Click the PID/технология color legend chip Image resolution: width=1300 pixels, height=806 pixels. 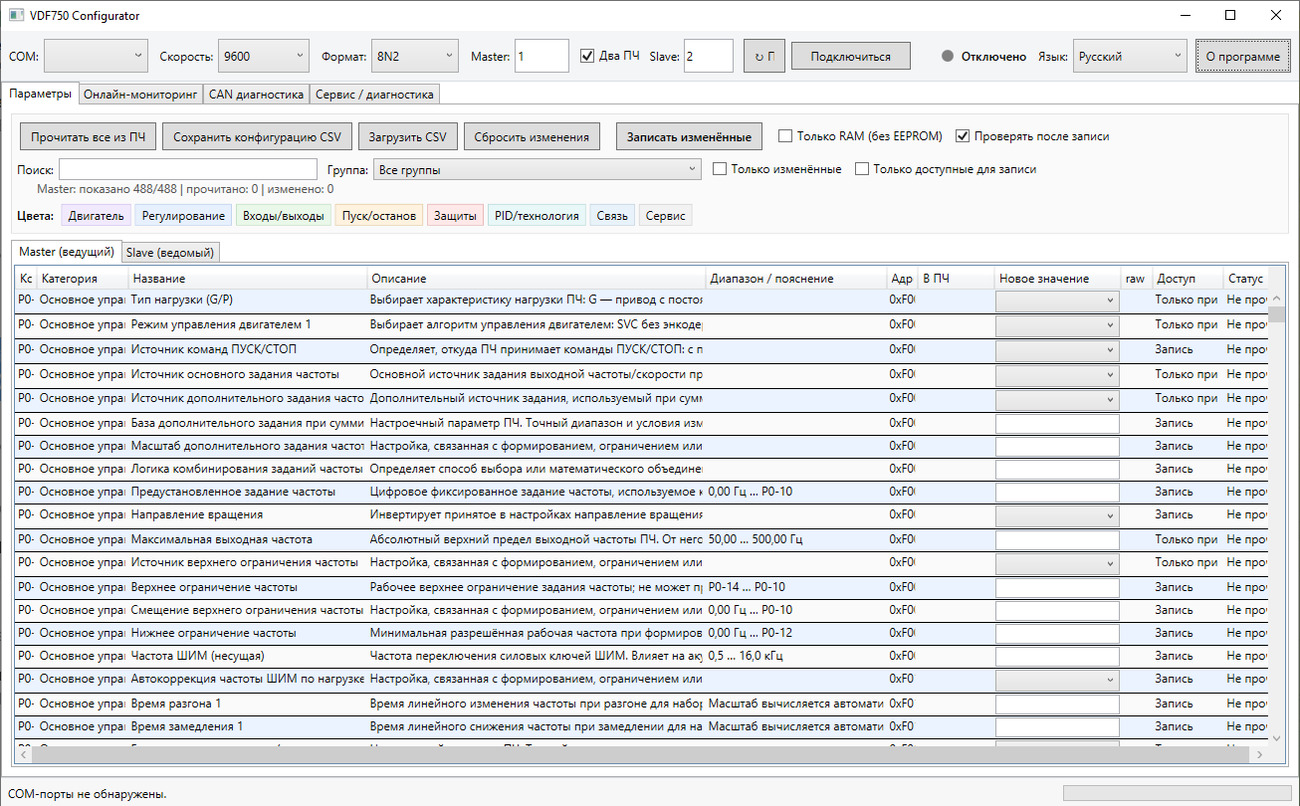pyautogui.click(x=537, y=215)
